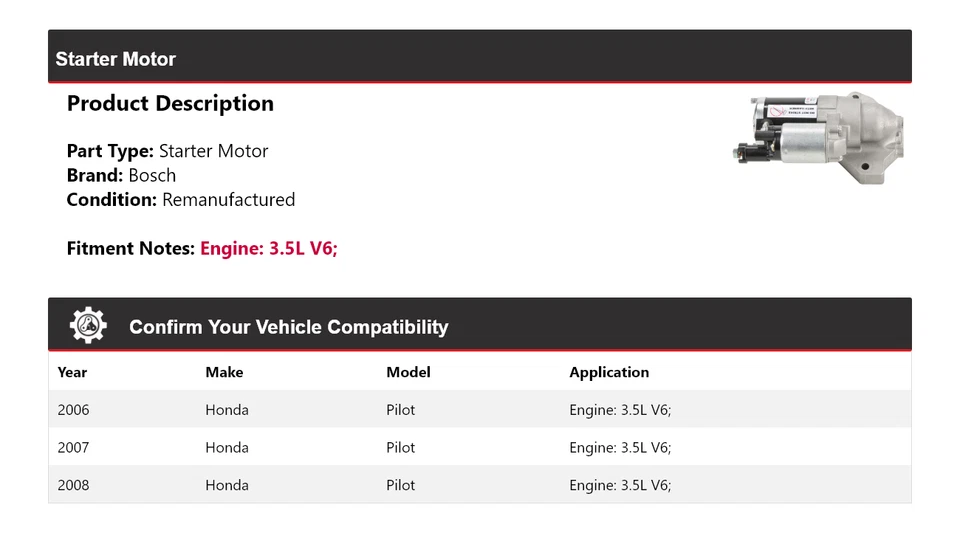
Task: Click the Brand: Bosch line
Action: (121, 175)
